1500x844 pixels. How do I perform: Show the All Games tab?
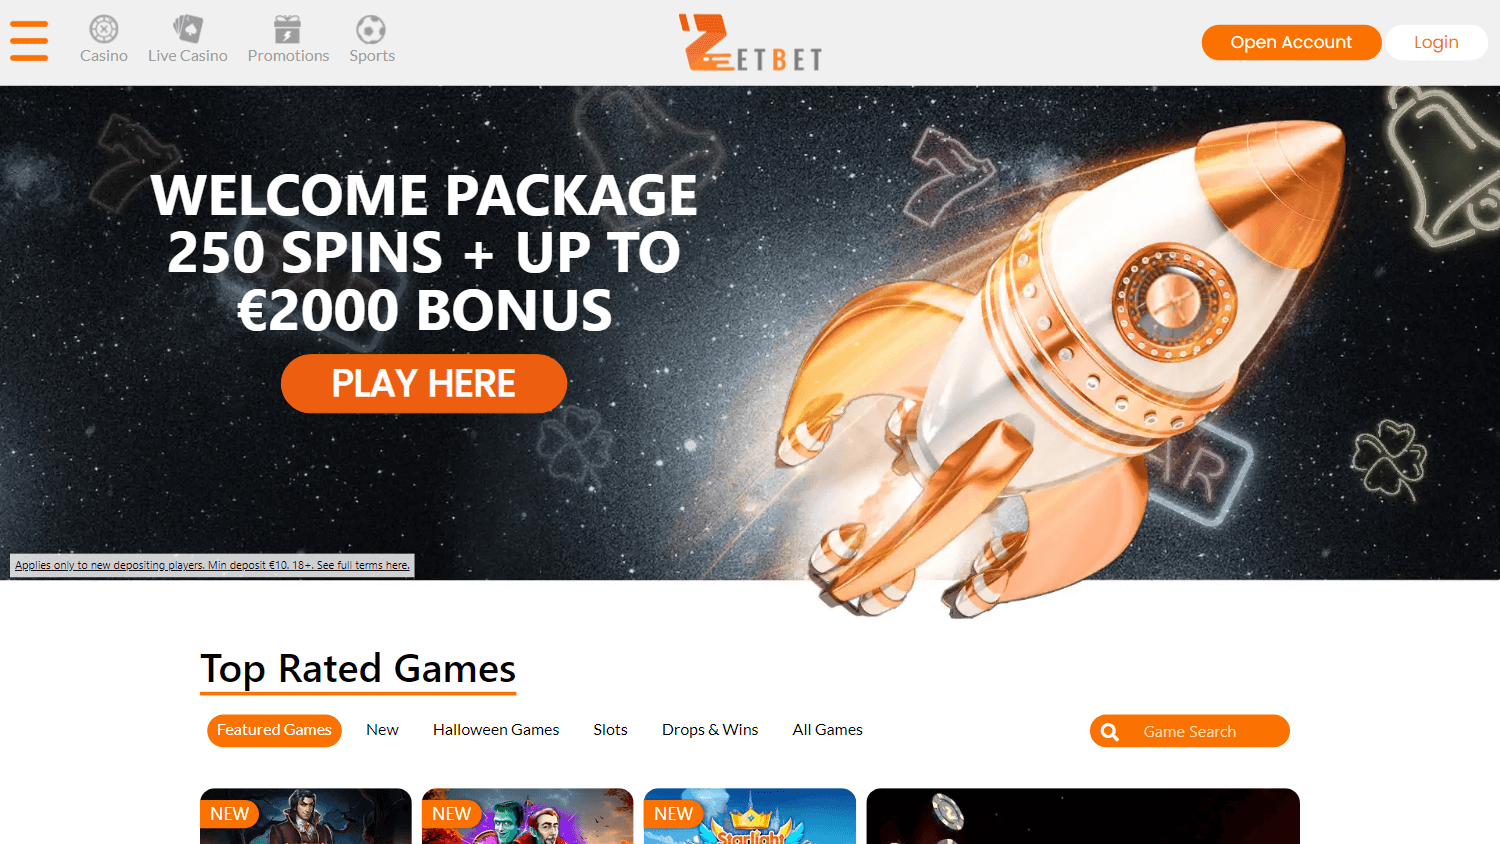point(827,730)
